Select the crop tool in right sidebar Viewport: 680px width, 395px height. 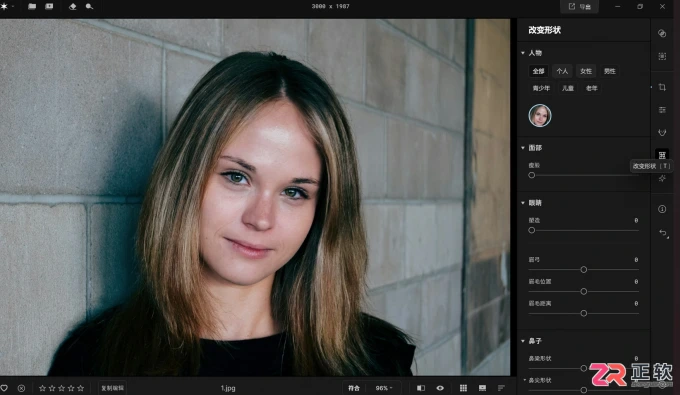pyautogui.click(x=662, y=87)
